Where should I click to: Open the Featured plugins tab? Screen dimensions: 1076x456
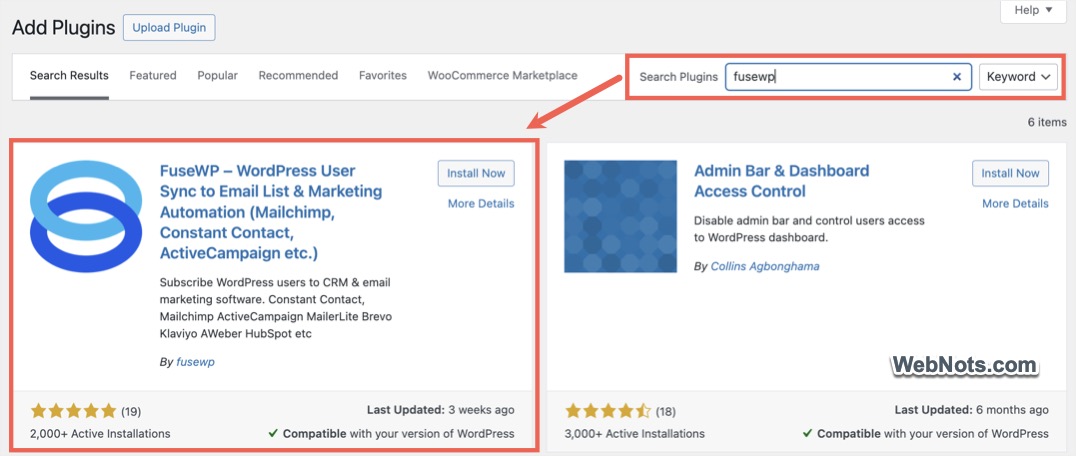pos(153,75)
